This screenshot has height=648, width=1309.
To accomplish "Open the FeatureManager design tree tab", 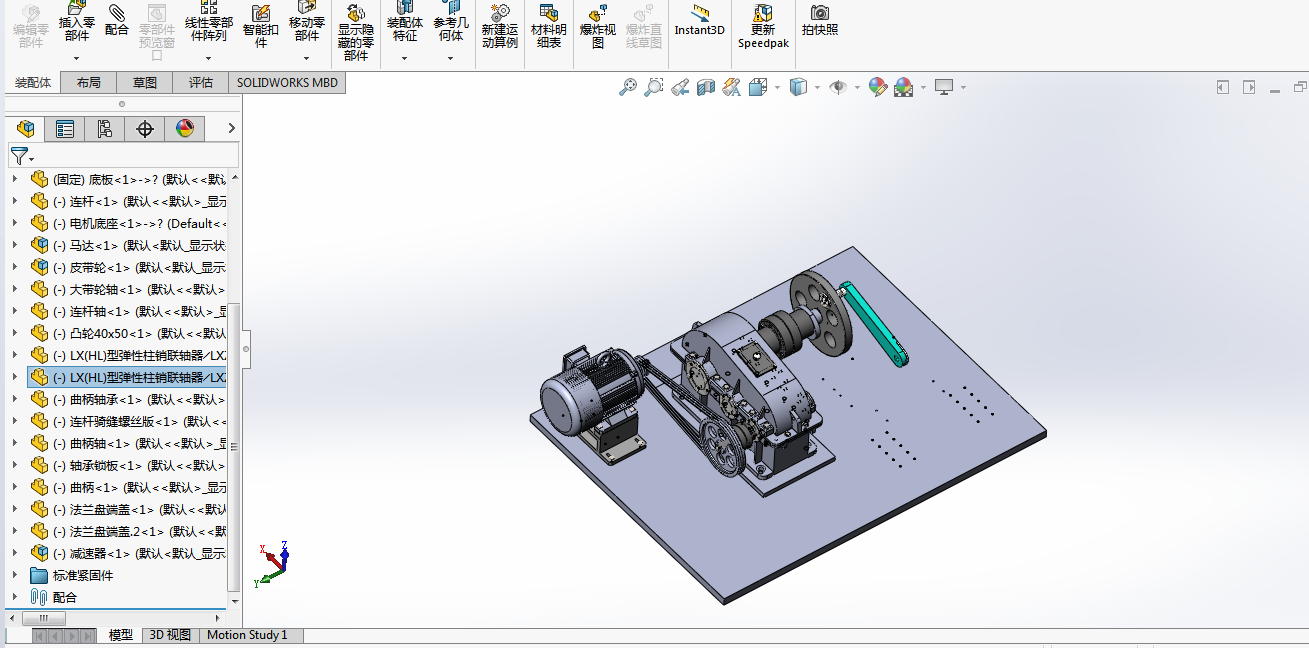I will tap(26, 128).
